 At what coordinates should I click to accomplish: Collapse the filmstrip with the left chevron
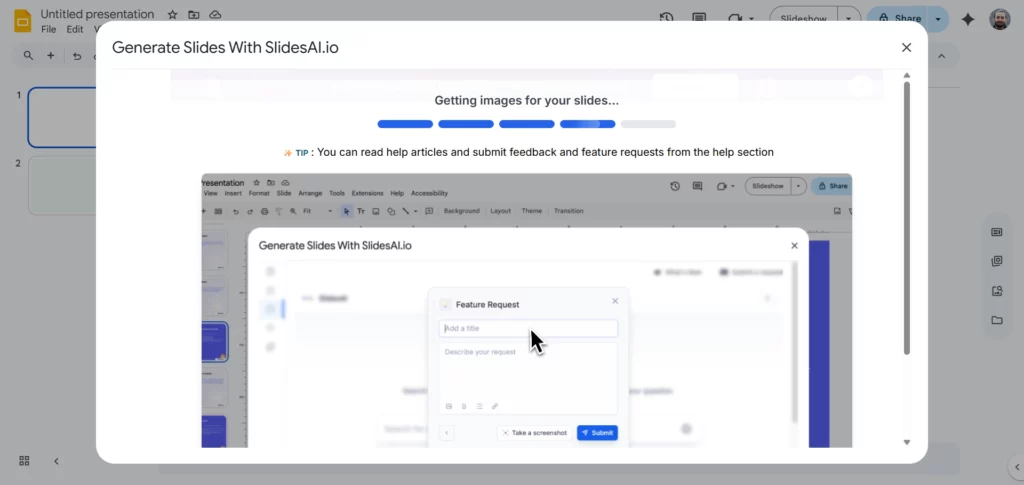(56, 461)
